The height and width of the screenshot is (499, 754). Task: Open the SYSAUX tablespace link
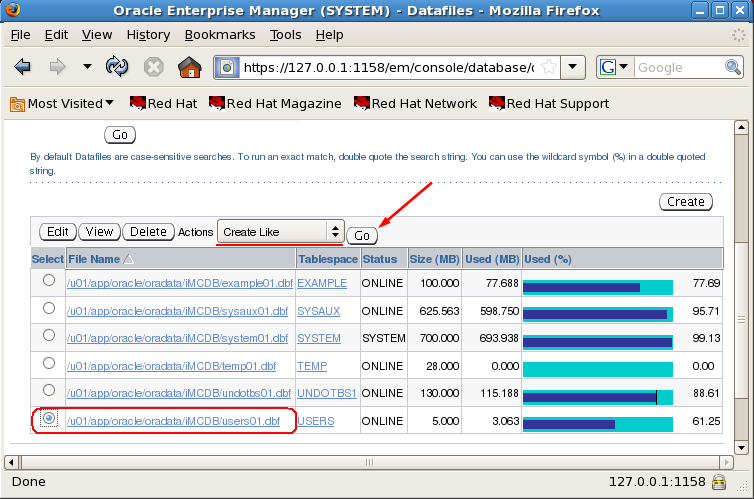pos(318,311)
